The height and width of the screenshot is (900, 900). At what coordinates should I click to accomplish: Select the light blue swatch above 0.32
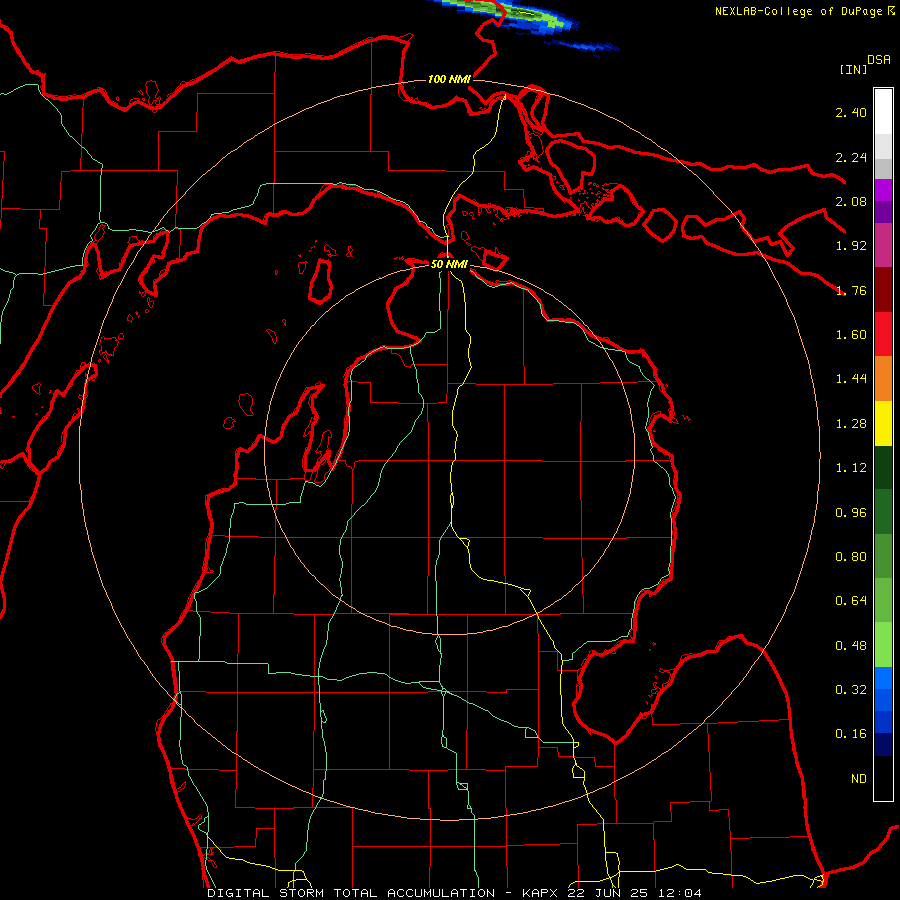pos(883,678)
